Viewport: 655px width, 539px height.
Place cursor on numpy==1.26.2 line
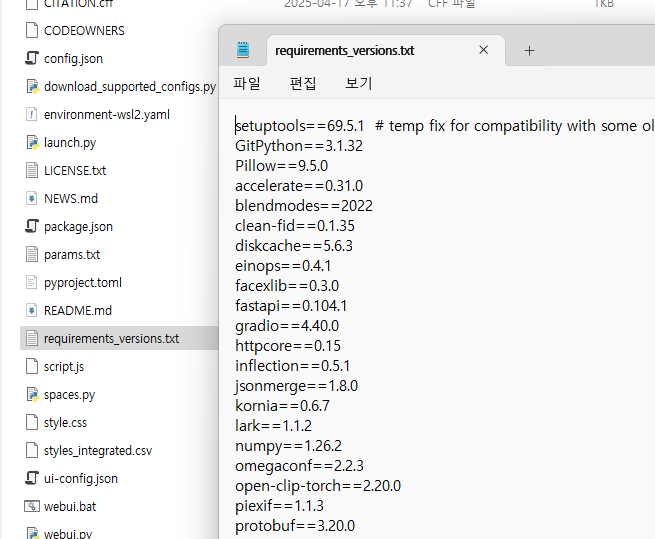[x=288, y=446]
